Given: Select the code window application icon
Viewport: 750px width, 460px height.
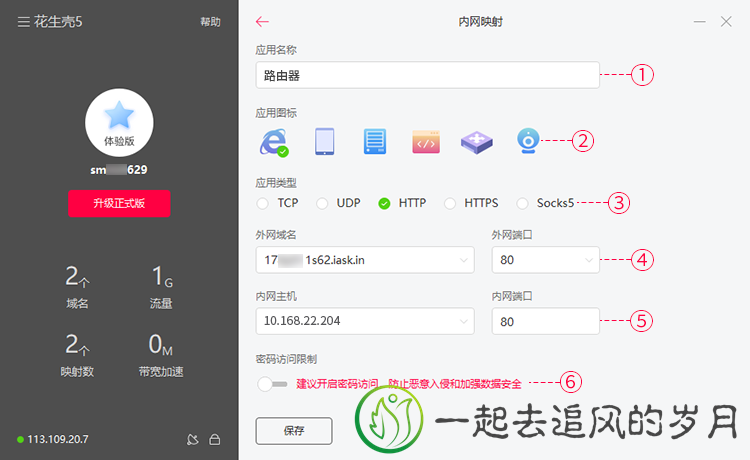Looking at the screenshot, I should pyautogui.click(x=426, y=142).
